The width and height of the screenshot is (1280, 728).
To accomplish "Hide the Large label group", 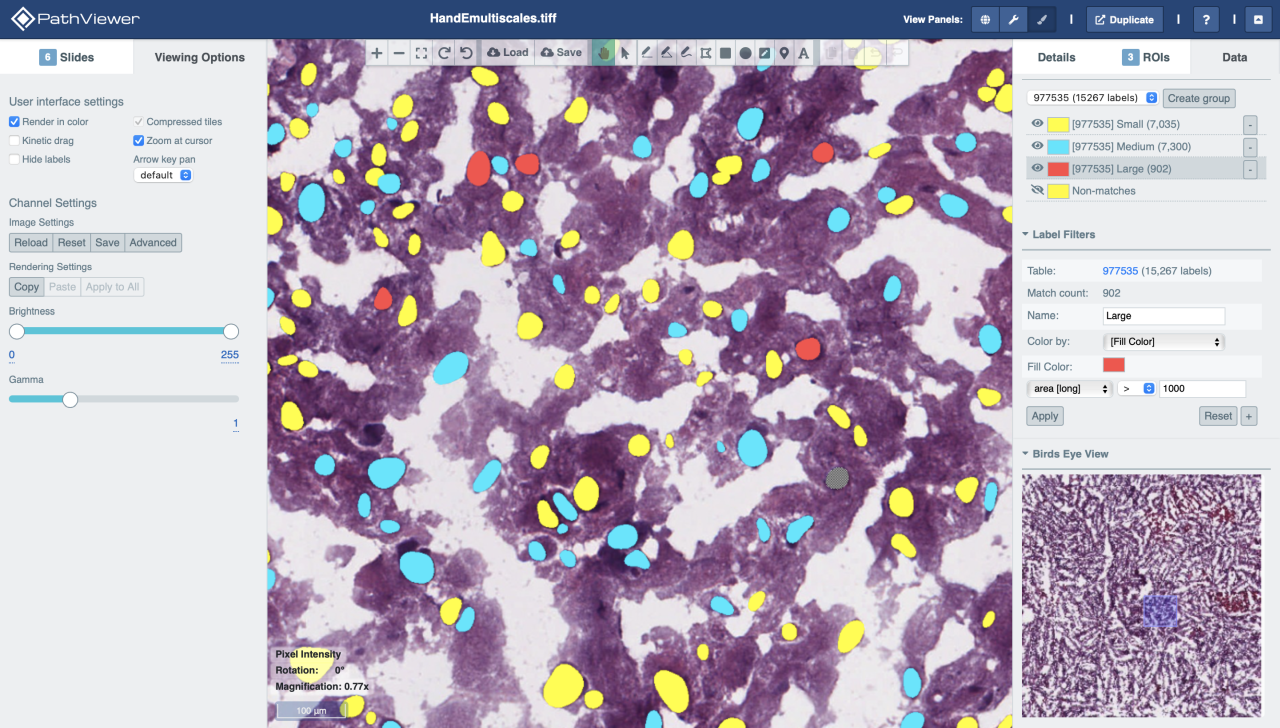I will click(x=1037, y=169).
